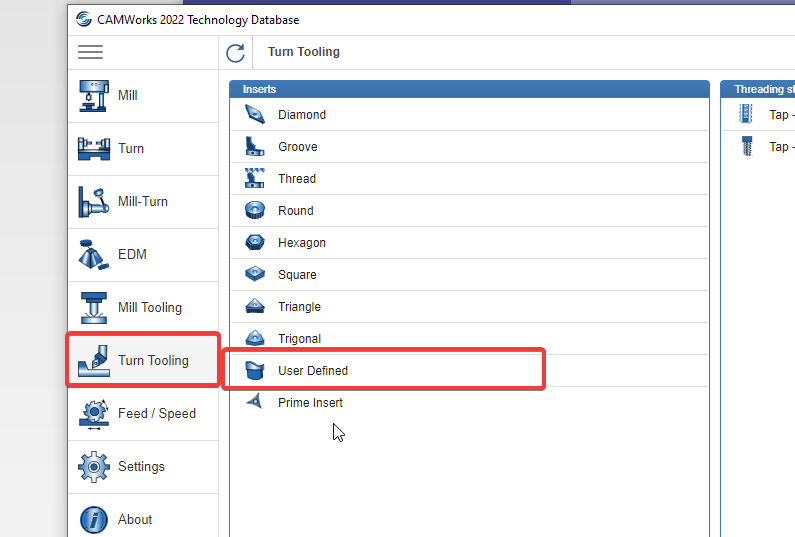Open the Mill section icon
Viewport: 795px width, 537px height.
[94, 96]
